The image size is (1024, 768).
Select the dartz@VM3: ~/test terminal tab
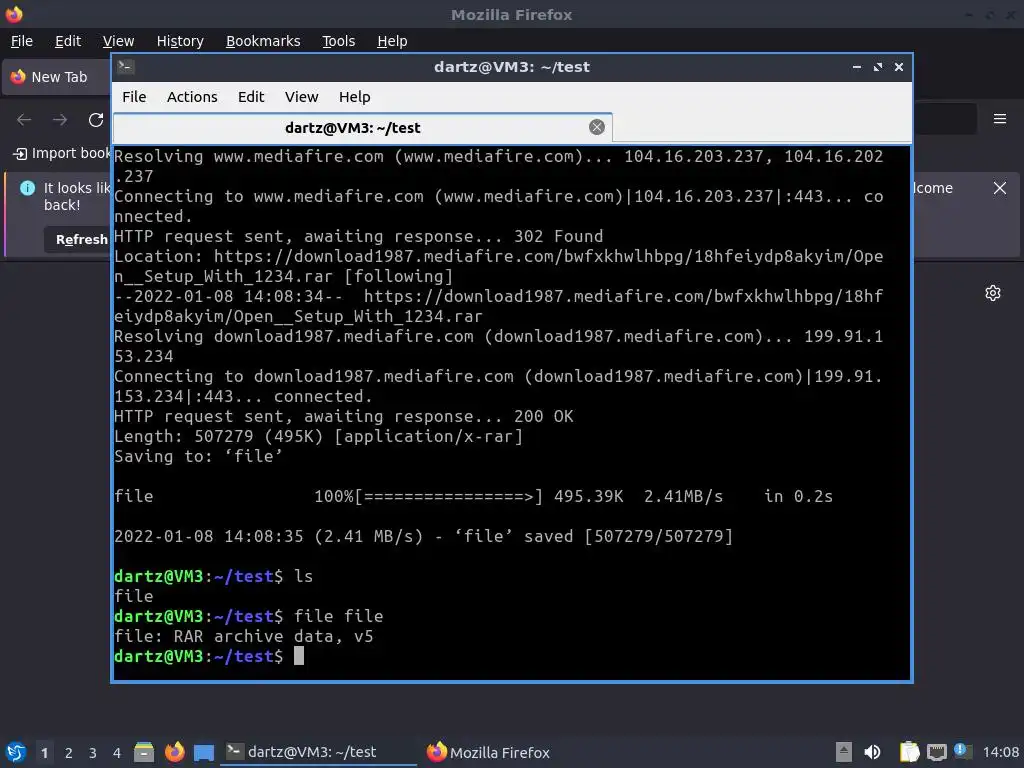(362, 127)
